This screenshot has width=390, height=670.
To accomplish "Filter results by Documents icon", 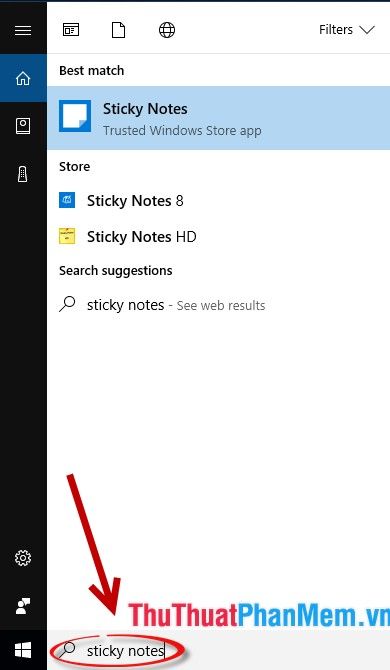I will (x=118, y=30).
